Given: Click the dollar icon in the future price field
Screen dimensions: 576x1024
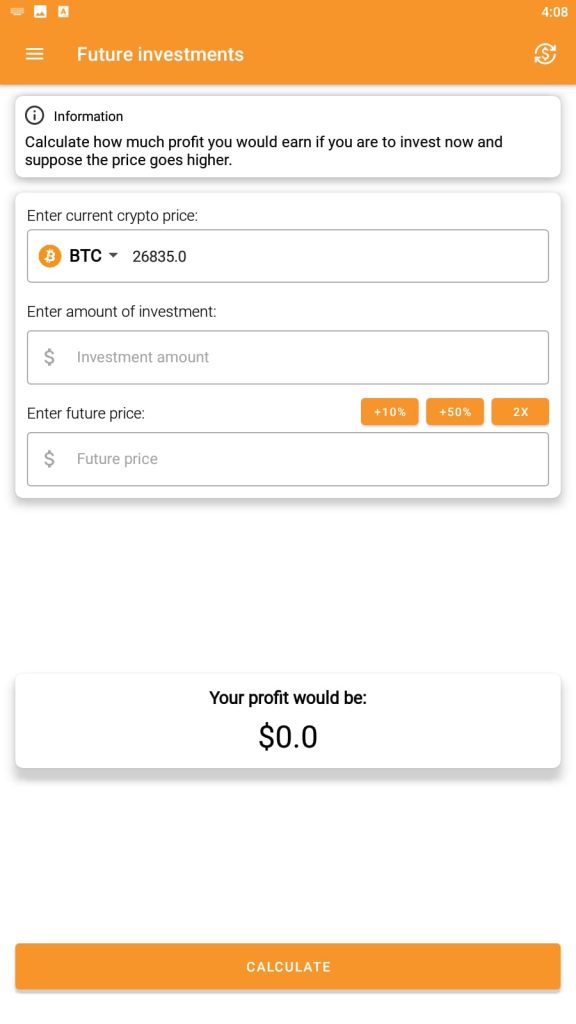Looking at the screenshot, I should tap(48, 459).
